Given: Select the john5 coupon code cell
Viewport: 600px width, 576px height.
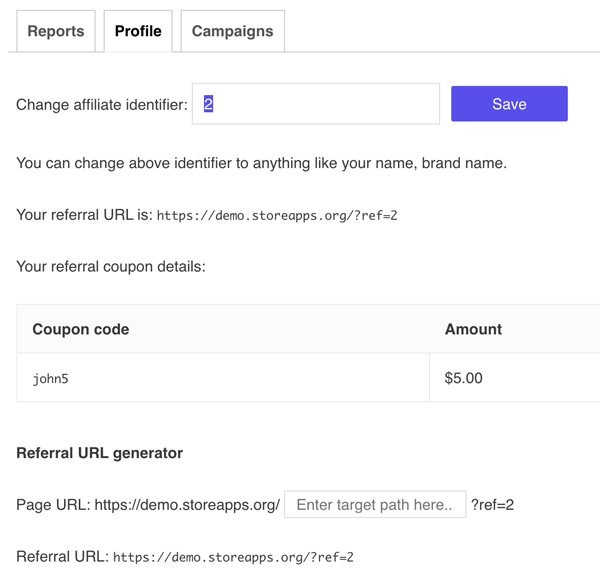Looking at the screenshot, I should click(51, 379).
